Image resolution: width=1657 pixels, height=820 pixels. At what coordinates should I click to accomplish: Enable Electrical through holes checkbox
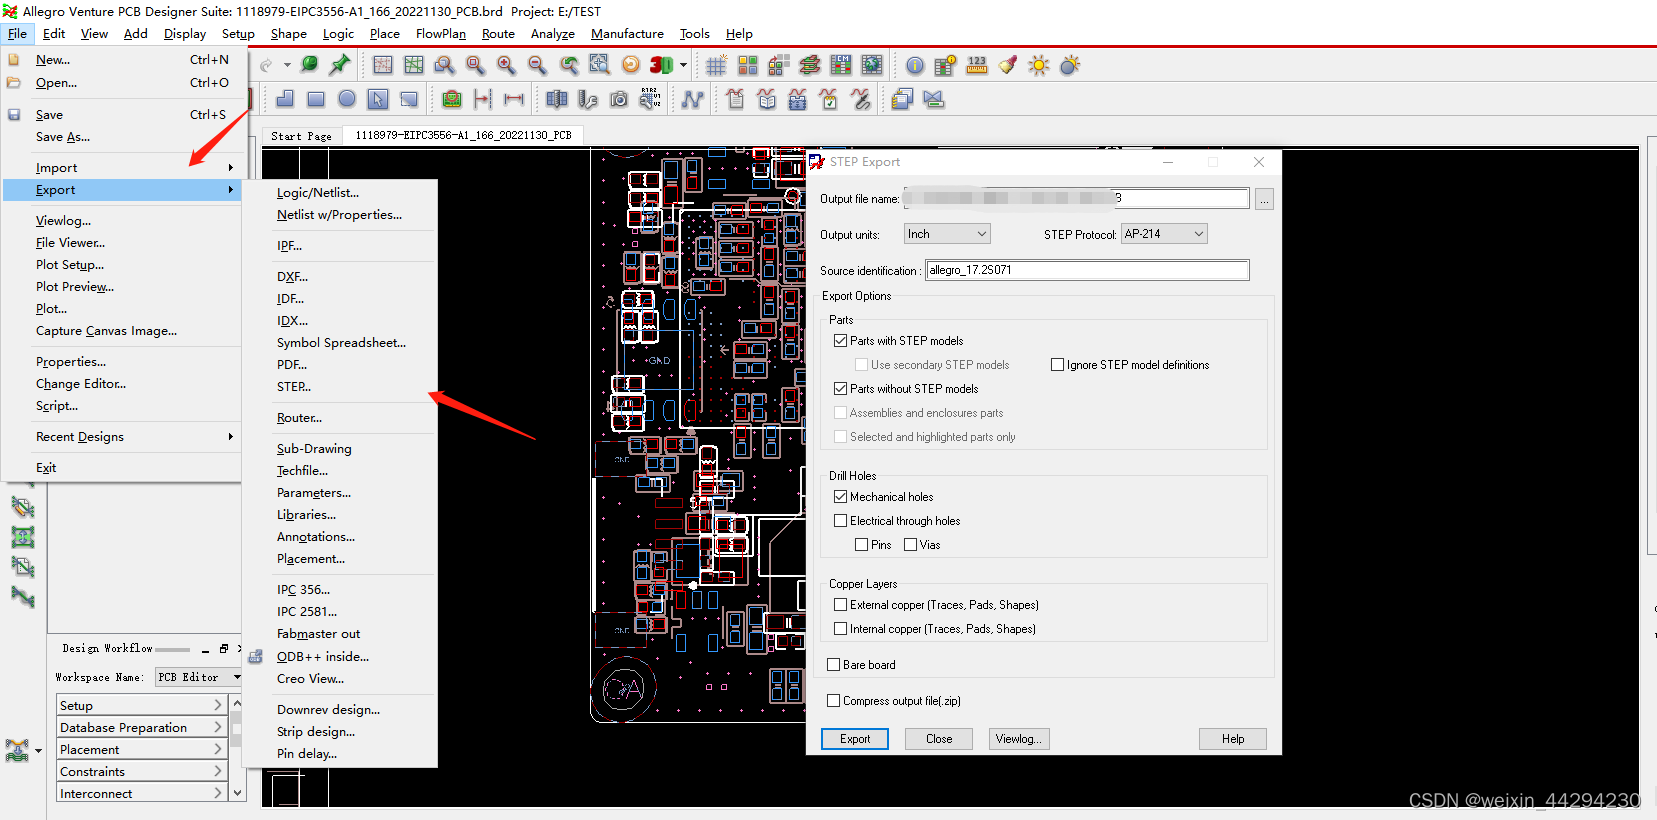840,521
